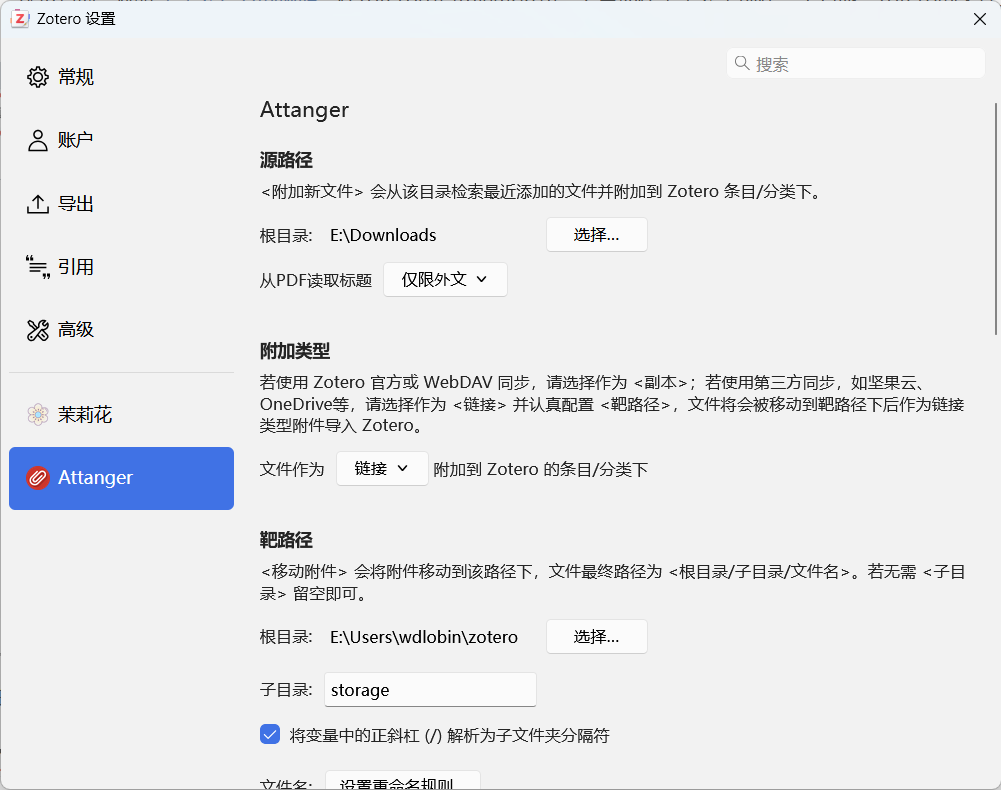Click 选择... for target zotero root directory
The width and height of the screenshot is (1001, 790).
(x=596, y=637)
